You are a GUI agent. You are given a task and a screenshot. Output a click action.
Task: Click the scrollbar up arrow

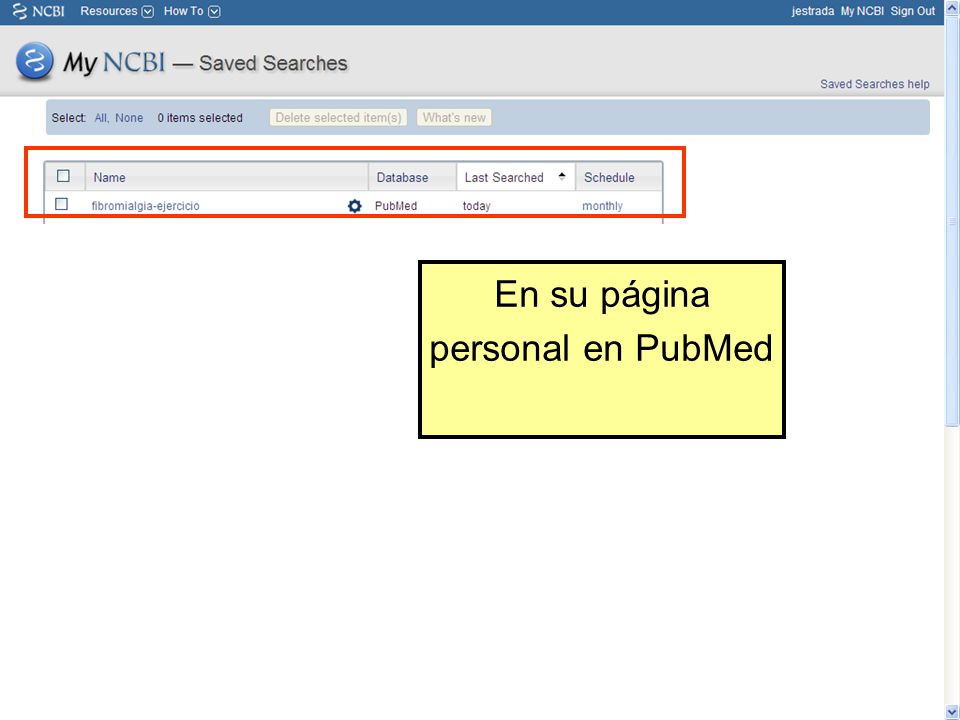pos(952,8)
